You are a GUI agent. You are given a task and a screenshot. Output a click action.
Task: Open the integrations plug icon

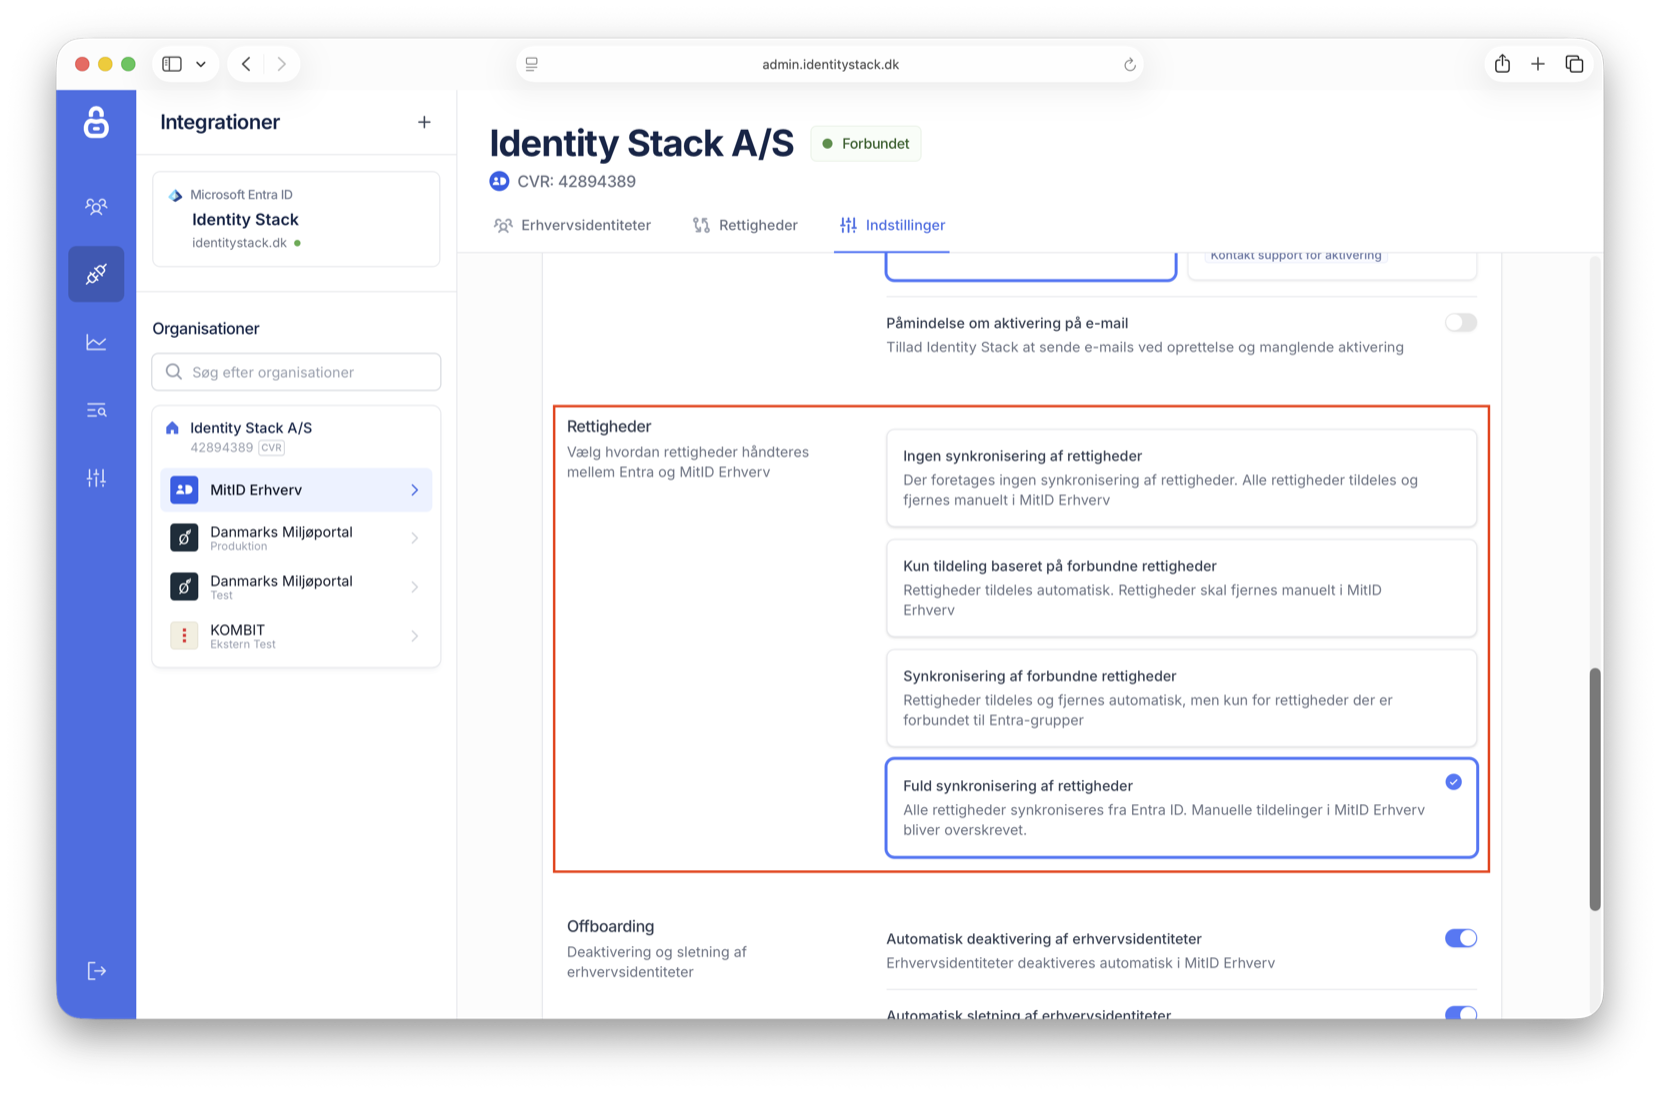(96, 274)
